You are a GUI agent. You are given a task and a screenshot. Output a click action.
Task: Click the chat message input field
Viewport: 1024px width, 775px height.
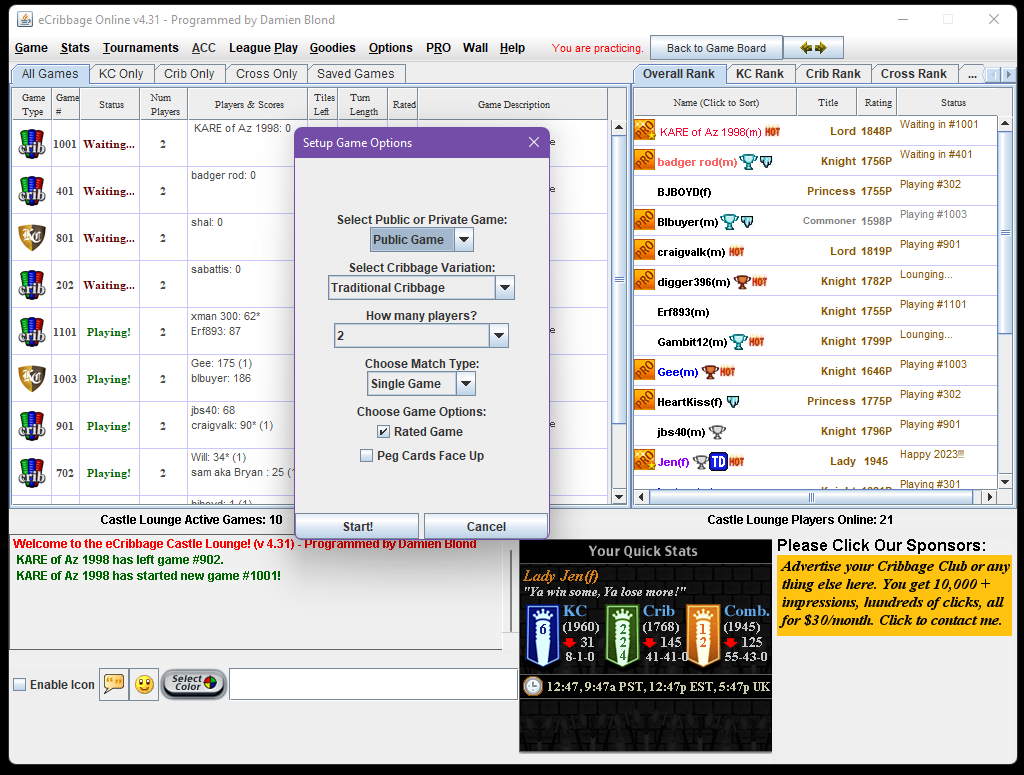[x=372, y=684]
